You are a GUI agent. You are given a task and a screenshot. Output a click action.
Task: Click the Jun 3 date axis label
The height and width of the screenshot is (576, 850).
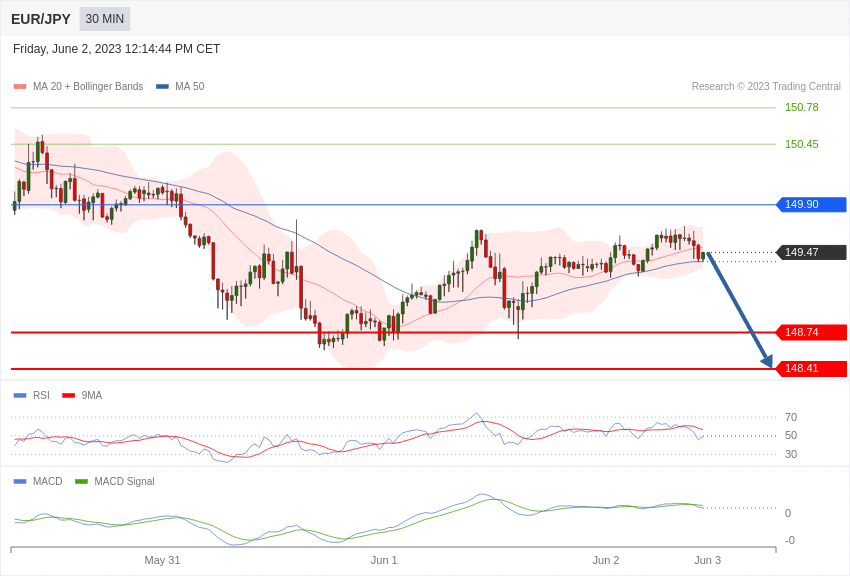pyautogui.click(x=707, y=560)
